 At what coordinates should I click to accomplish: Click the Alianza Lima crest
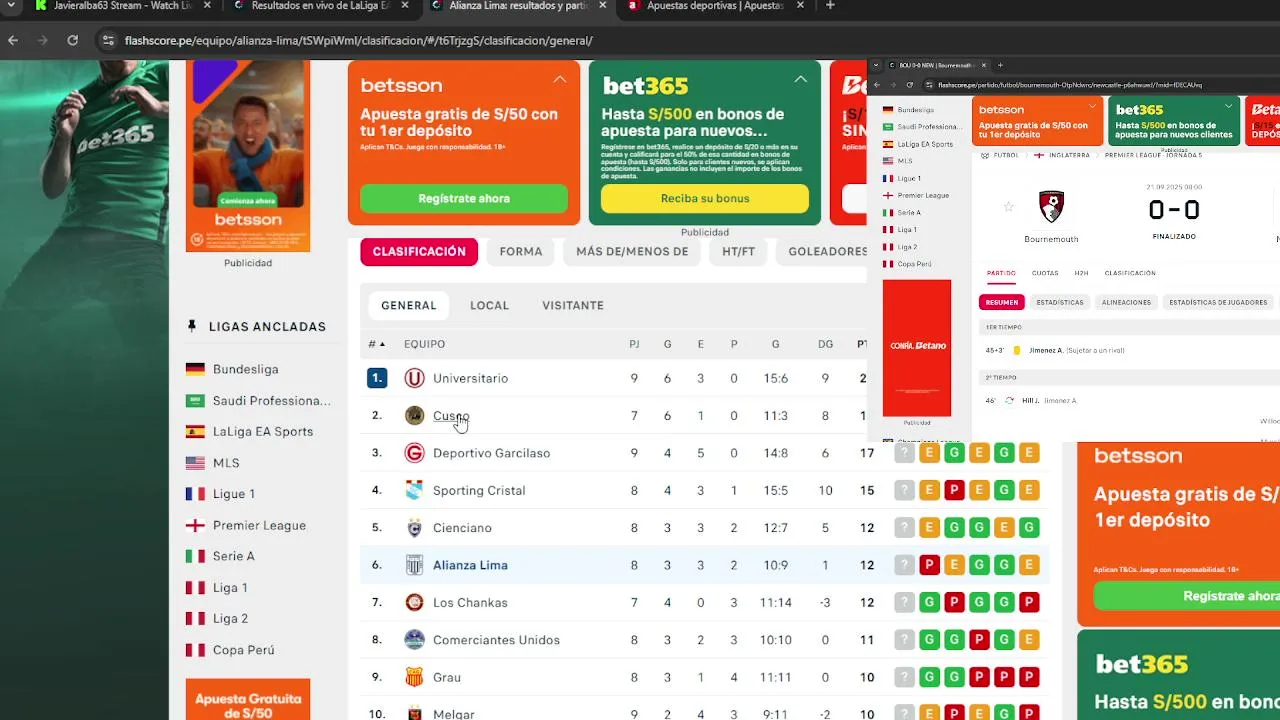coord(414,565)
